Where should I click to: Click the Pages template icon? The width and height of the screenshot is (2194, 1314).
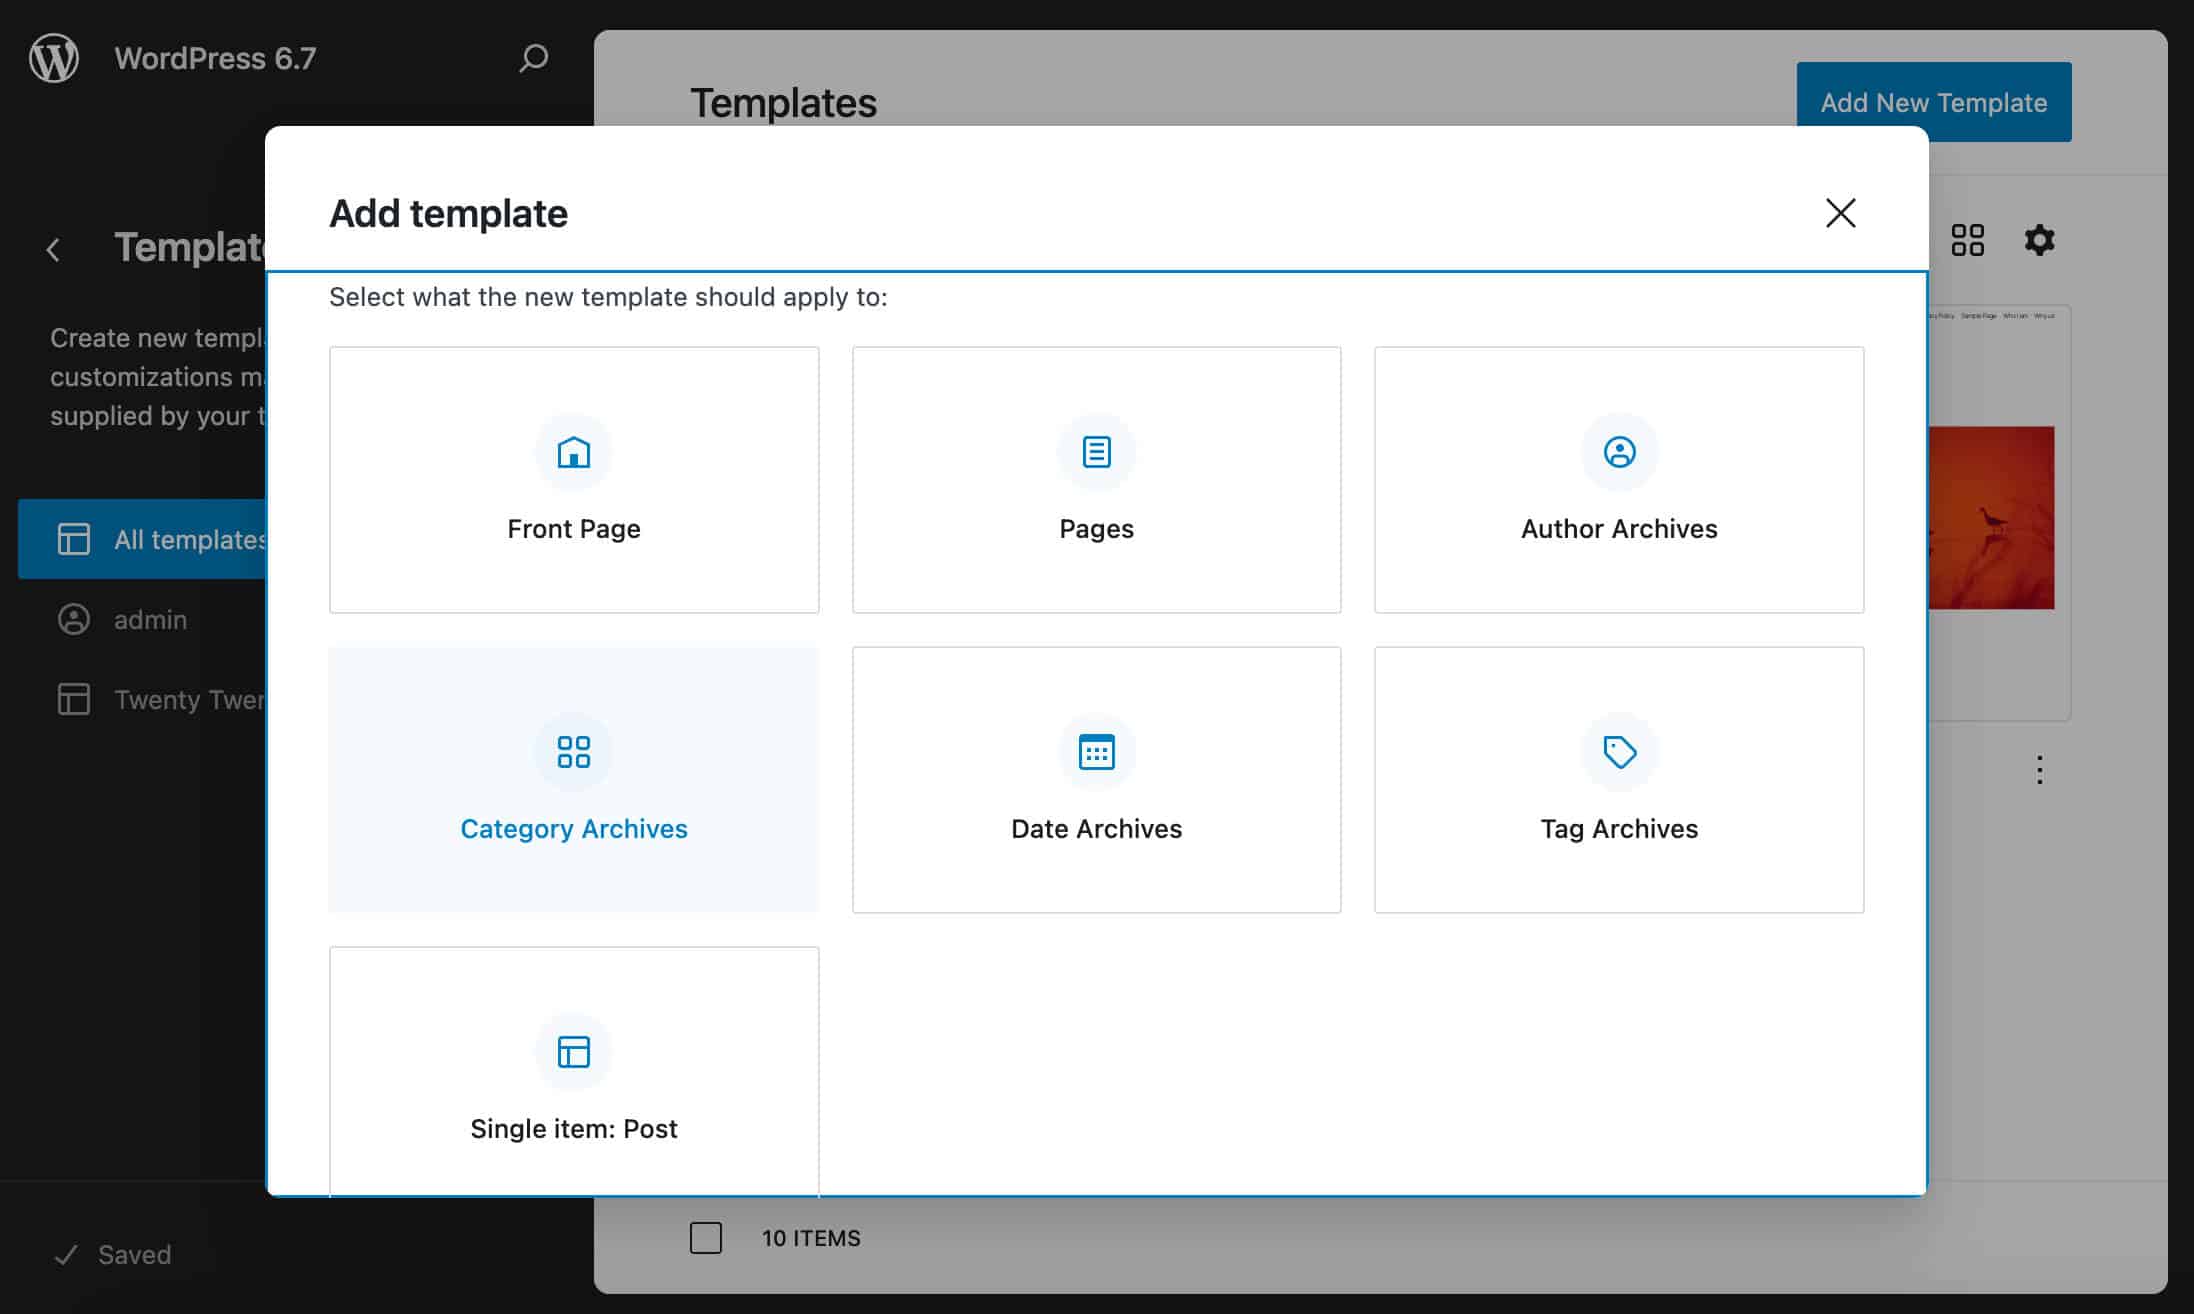[1095, 452]
